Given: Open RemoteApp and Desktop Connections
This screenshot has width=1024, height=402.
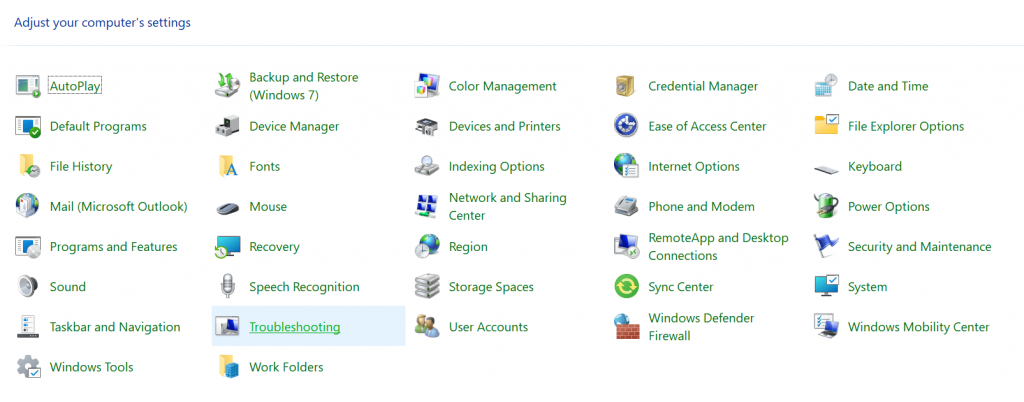Looking at the screenshot, I should (718, 247).
